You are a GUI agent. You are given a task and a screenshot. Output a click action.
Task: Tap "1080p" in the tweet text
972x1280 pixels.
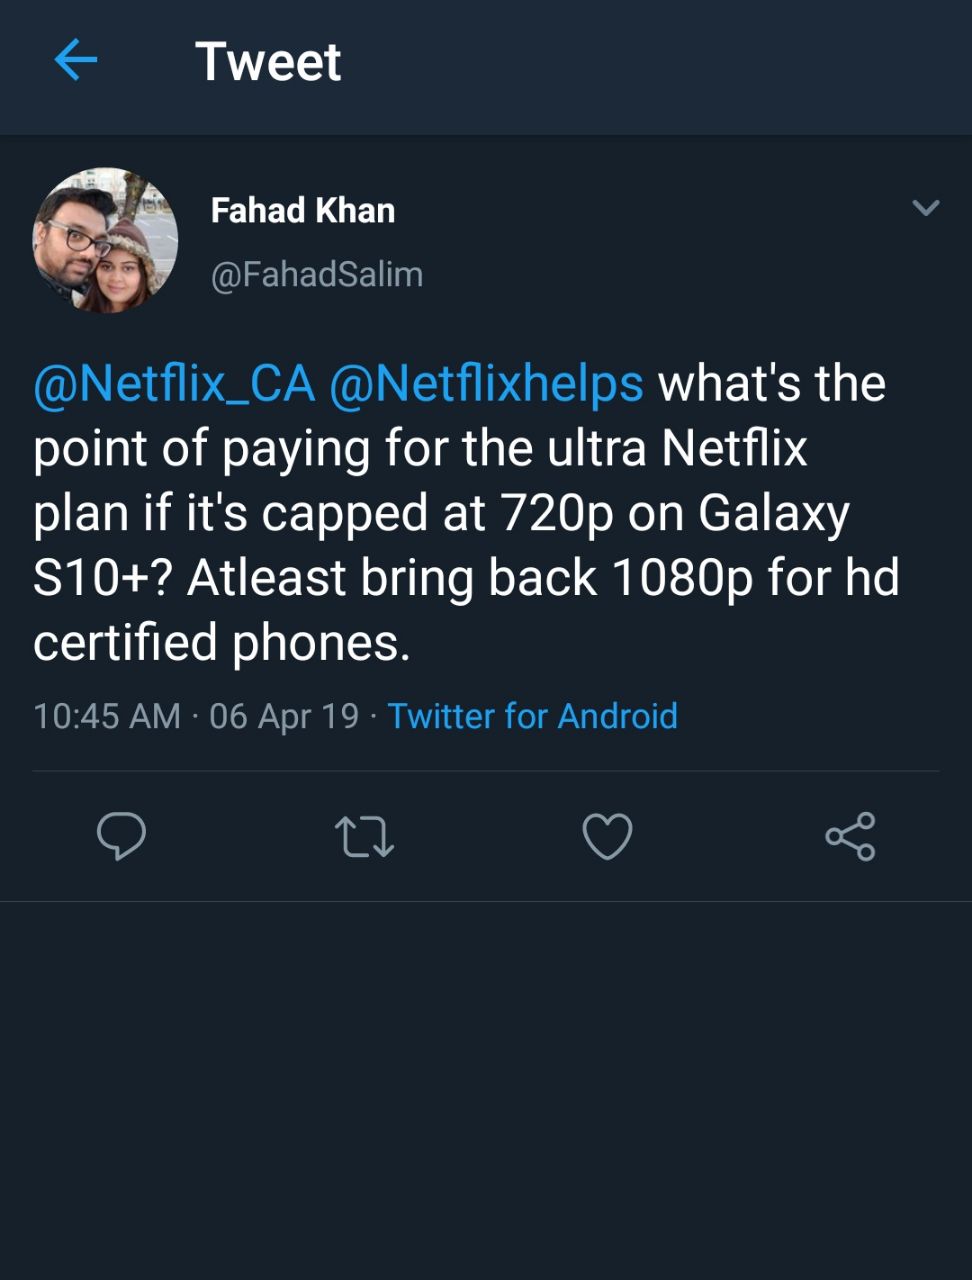pos(682,578)
